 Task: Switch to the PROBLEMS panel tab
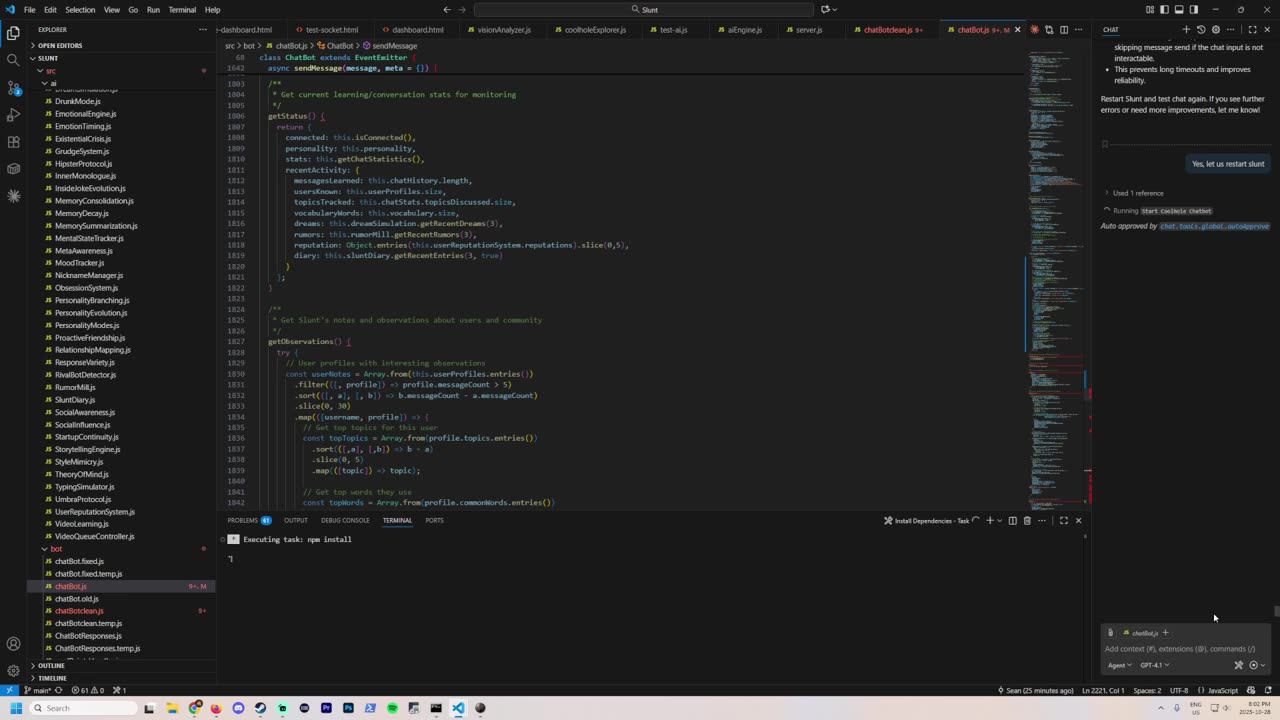pos(249,520)
